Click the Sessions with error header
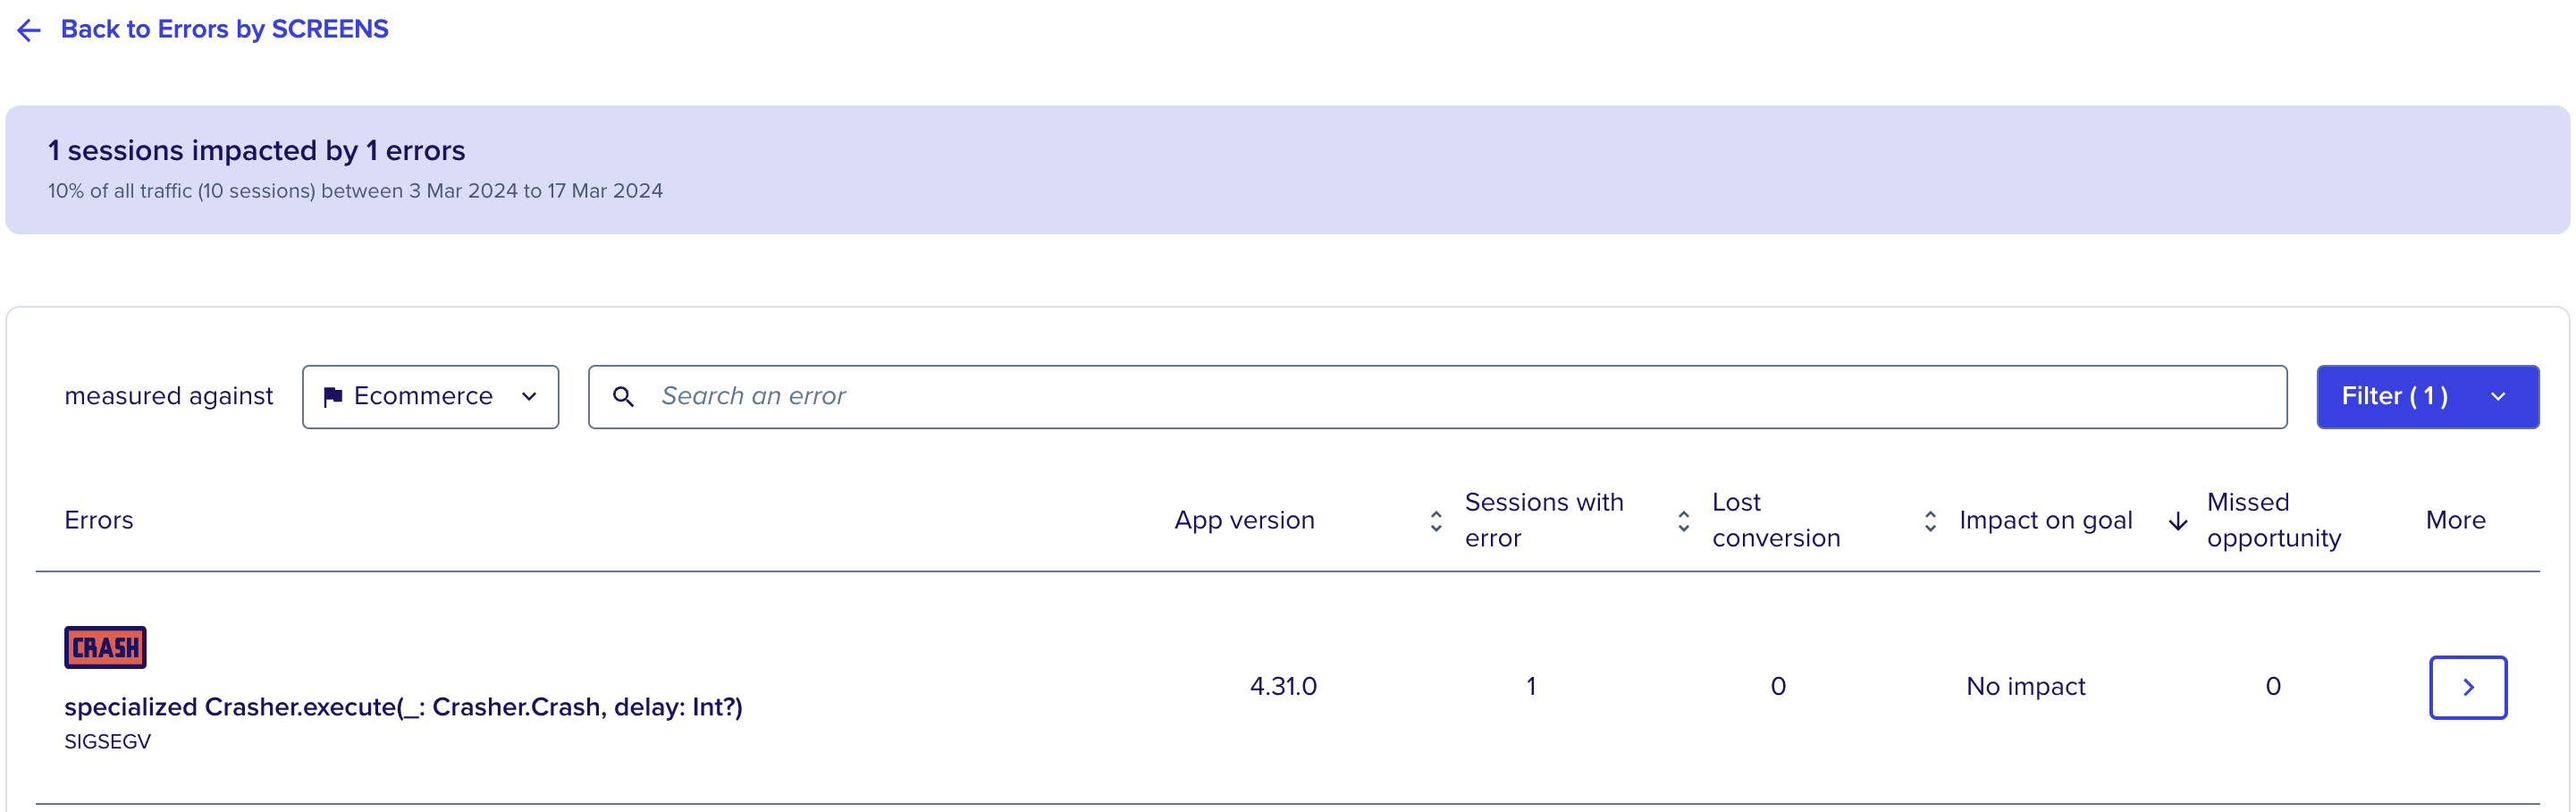This screenshot has height=812, width=2576. pos(1544,520)
